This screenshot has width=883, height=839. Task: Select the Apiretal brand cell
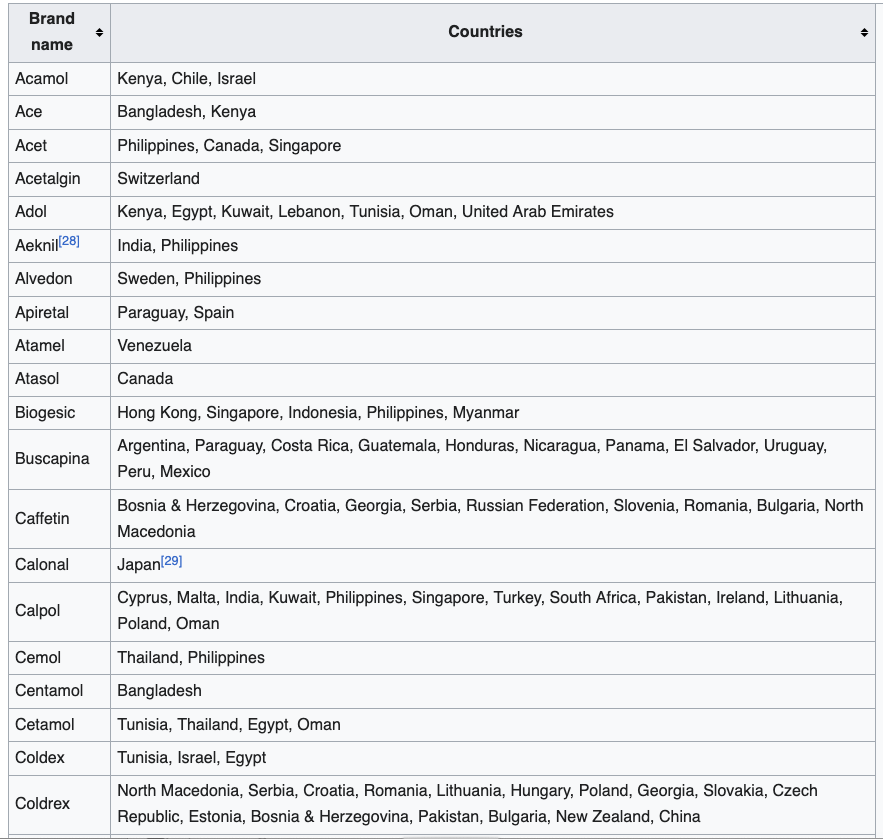60,313
